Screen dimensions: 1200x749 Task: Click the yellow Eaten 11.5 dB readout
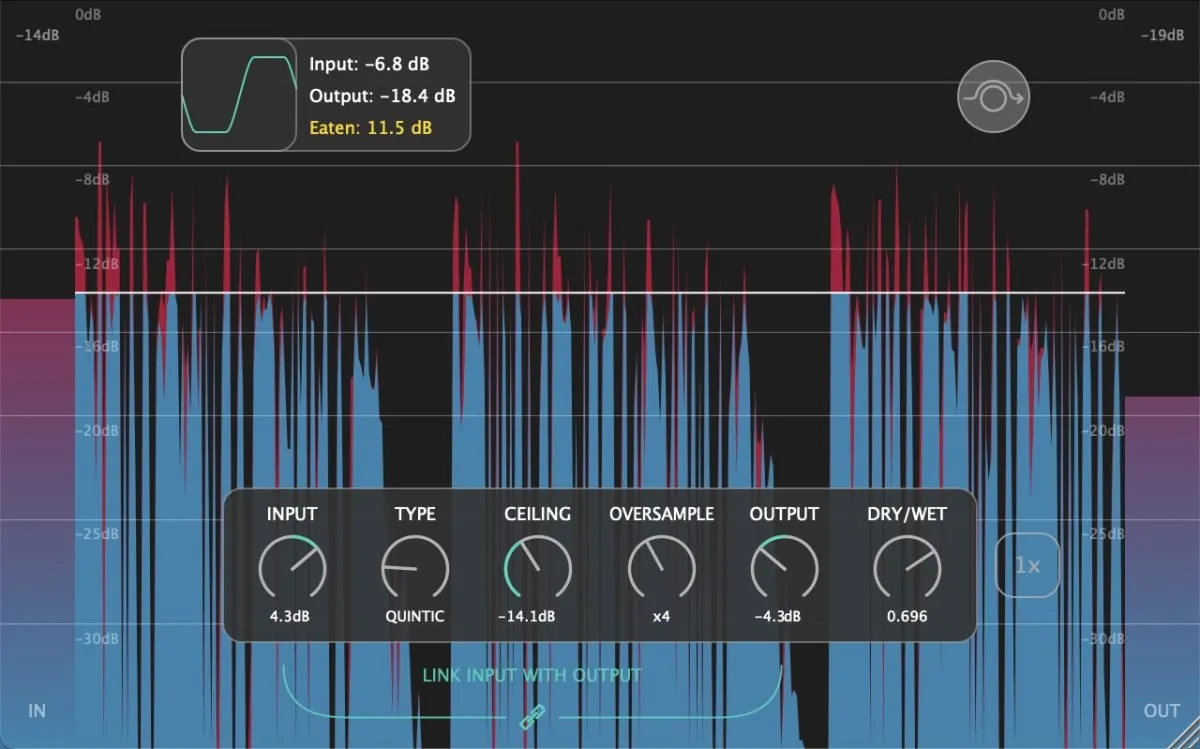click(376, 128)
